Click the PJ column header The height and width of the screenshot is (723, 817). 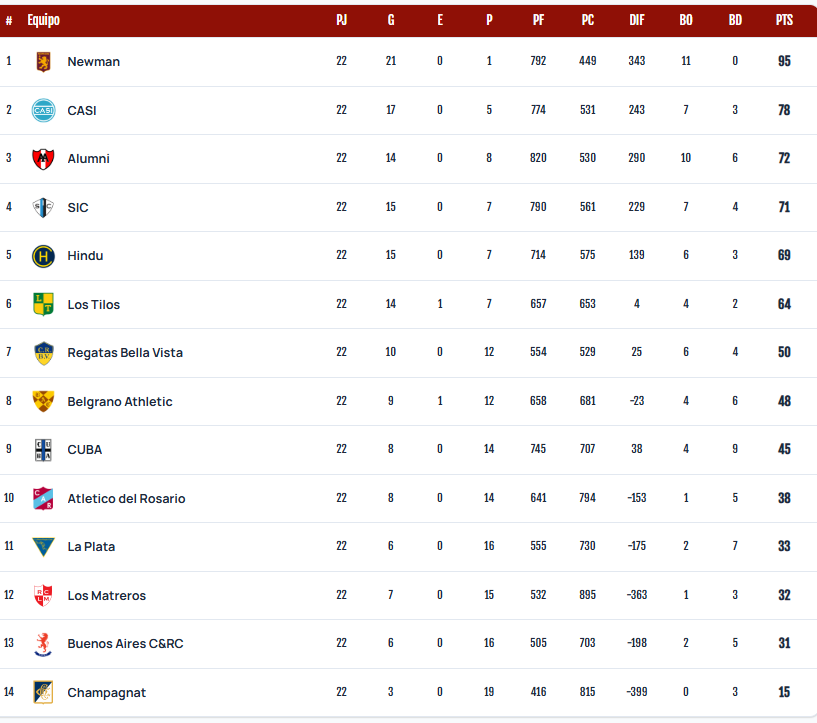341,20
